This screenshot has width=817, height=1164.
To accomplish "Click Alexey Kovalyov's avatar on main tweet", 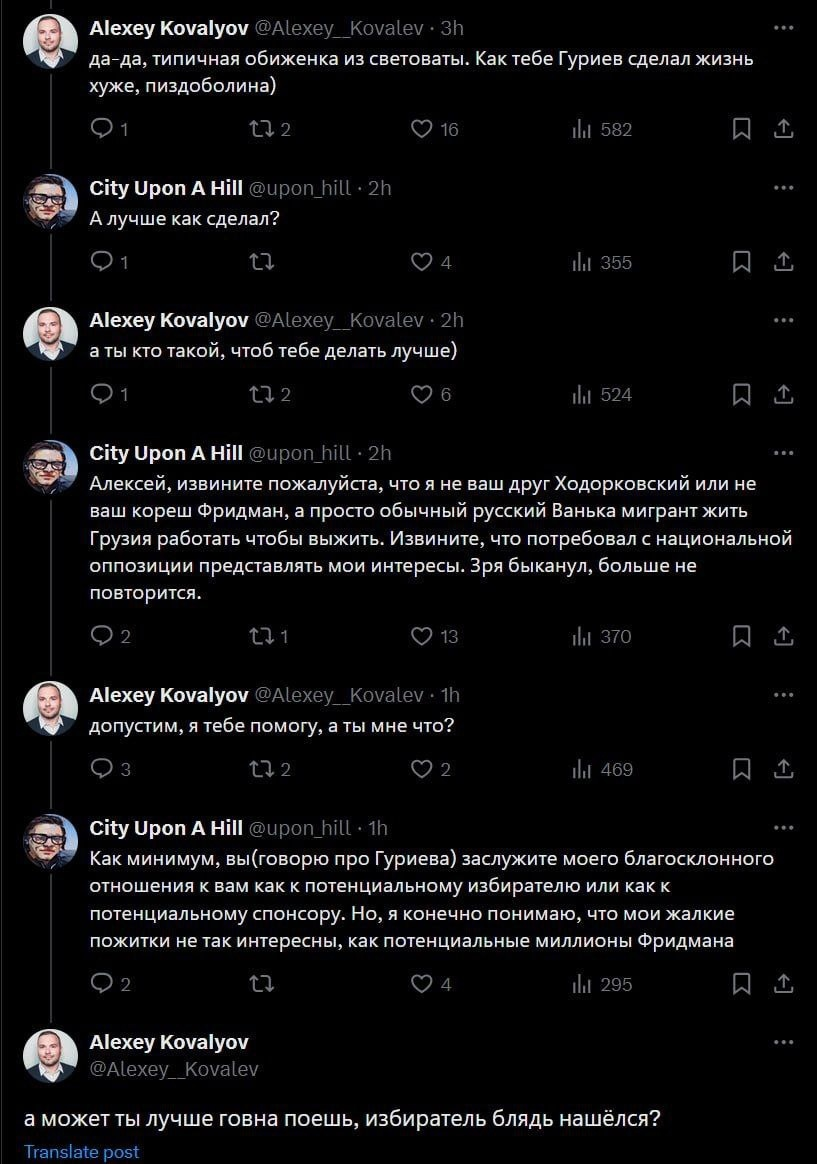I will click(50, 1055).
